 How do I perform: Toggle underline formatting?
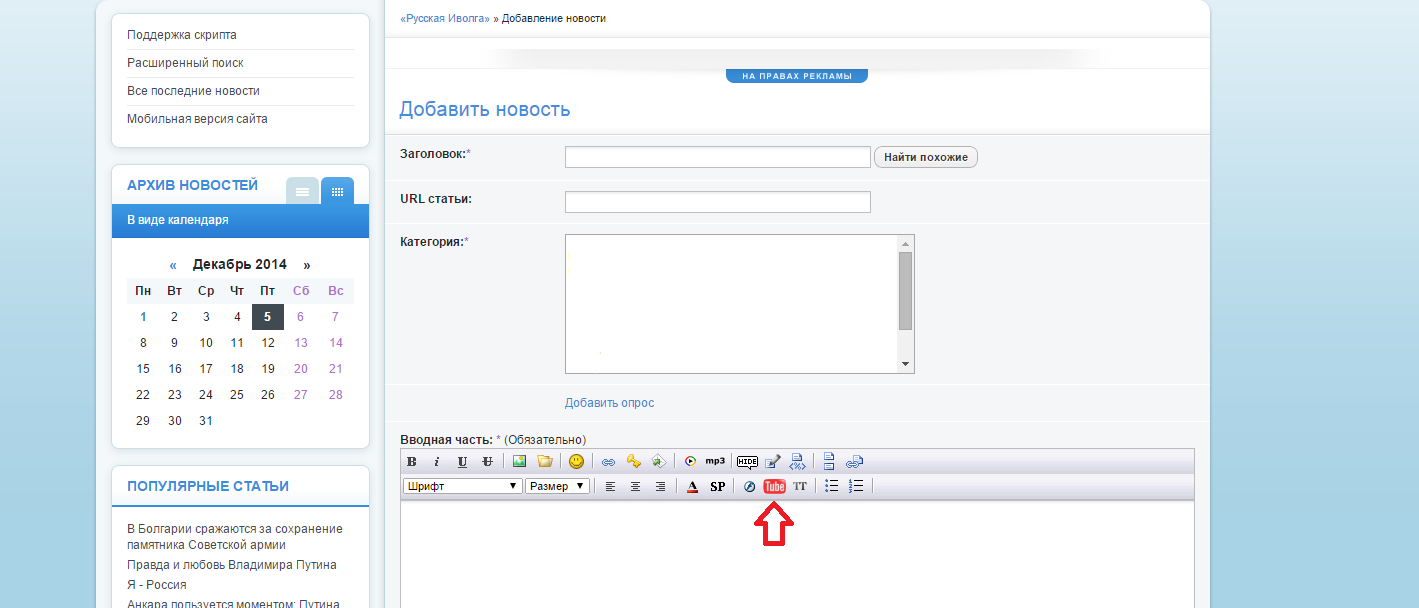(x=462, y=461)
